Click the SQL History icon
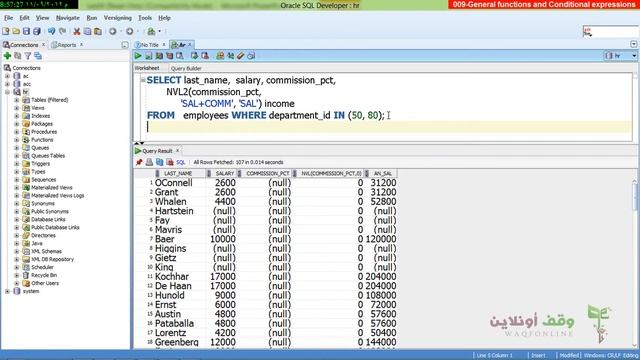Screen dimensions: 640x360 pos(251,56)
